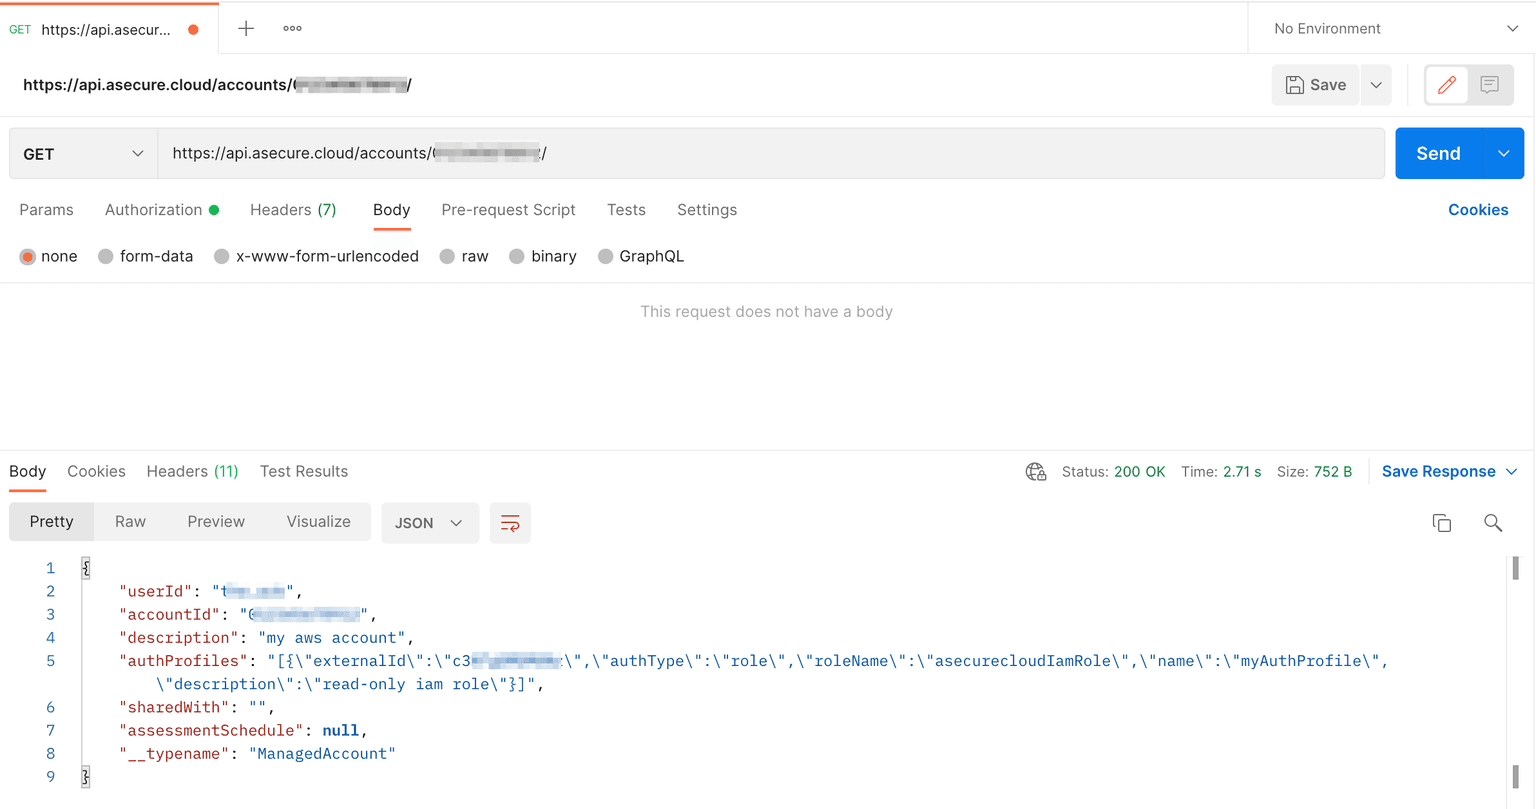Copy response using the copy icon
This screenshot has width=1536, height=809.
click(x=1441, y=523)
